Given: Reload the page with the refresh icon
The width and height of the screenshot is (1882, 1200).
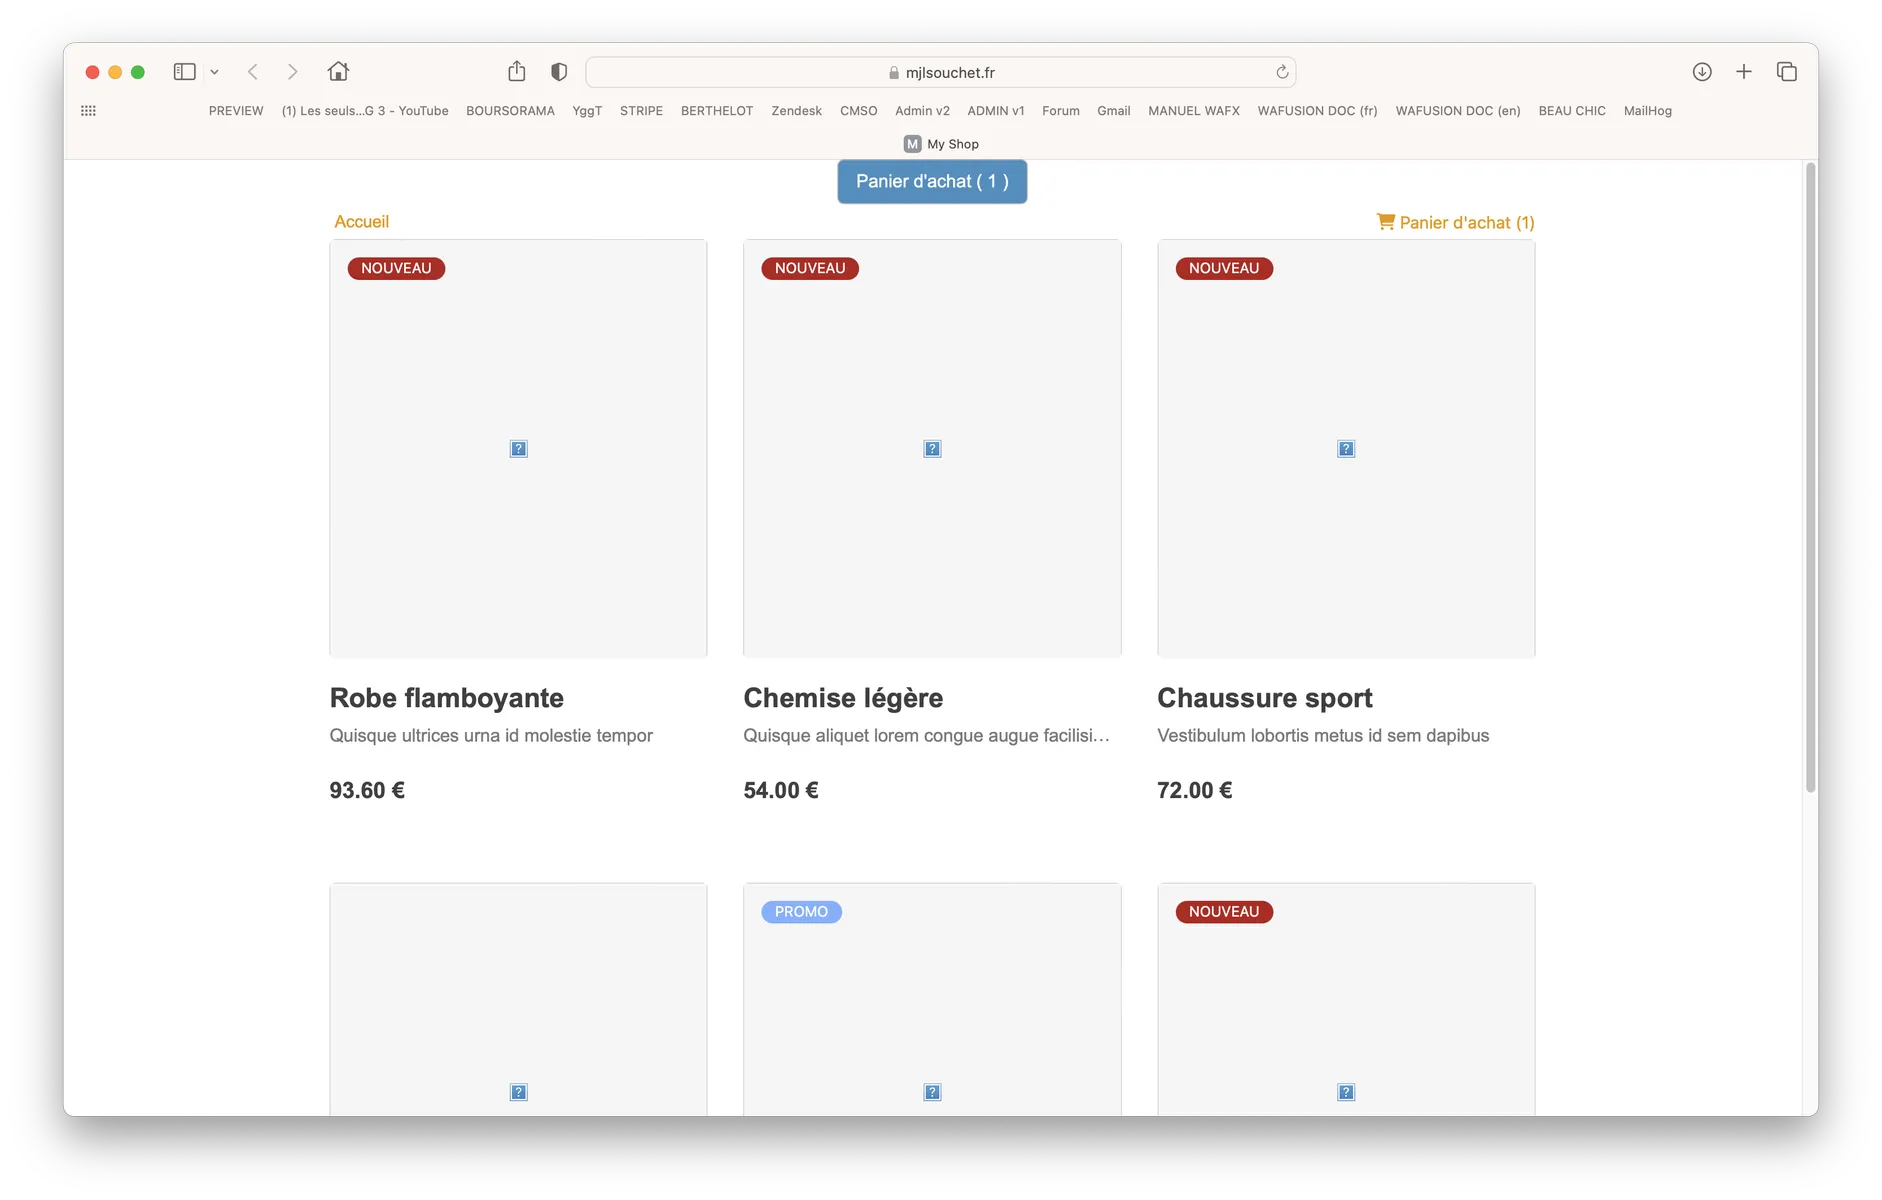Looking at the screenshot, I should point(1282,72).
